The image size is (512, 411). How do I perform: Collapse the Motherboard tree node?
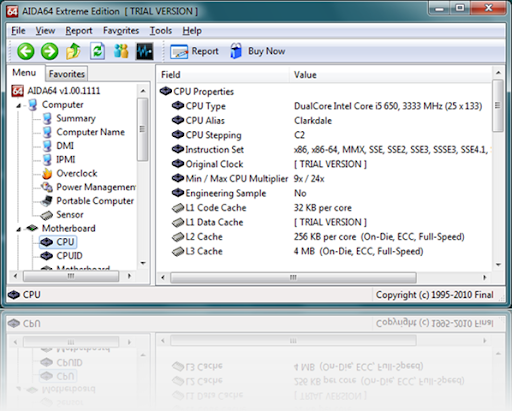click(x=19, y=229)
